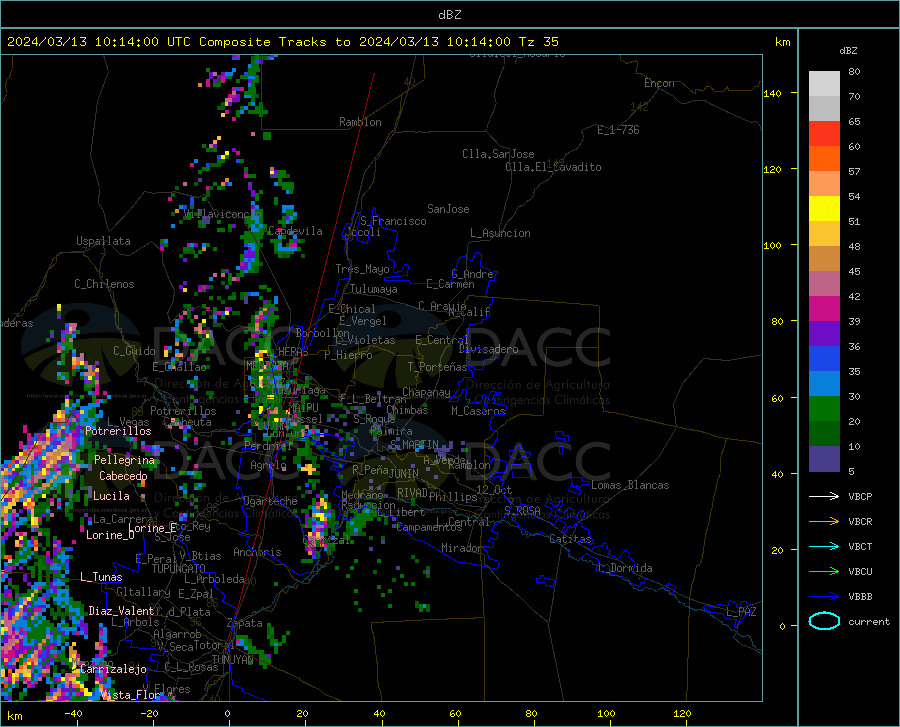Click the dBZ title at top
The height and width of the screenshot is (727, 900).
click(x=449, y=15)
